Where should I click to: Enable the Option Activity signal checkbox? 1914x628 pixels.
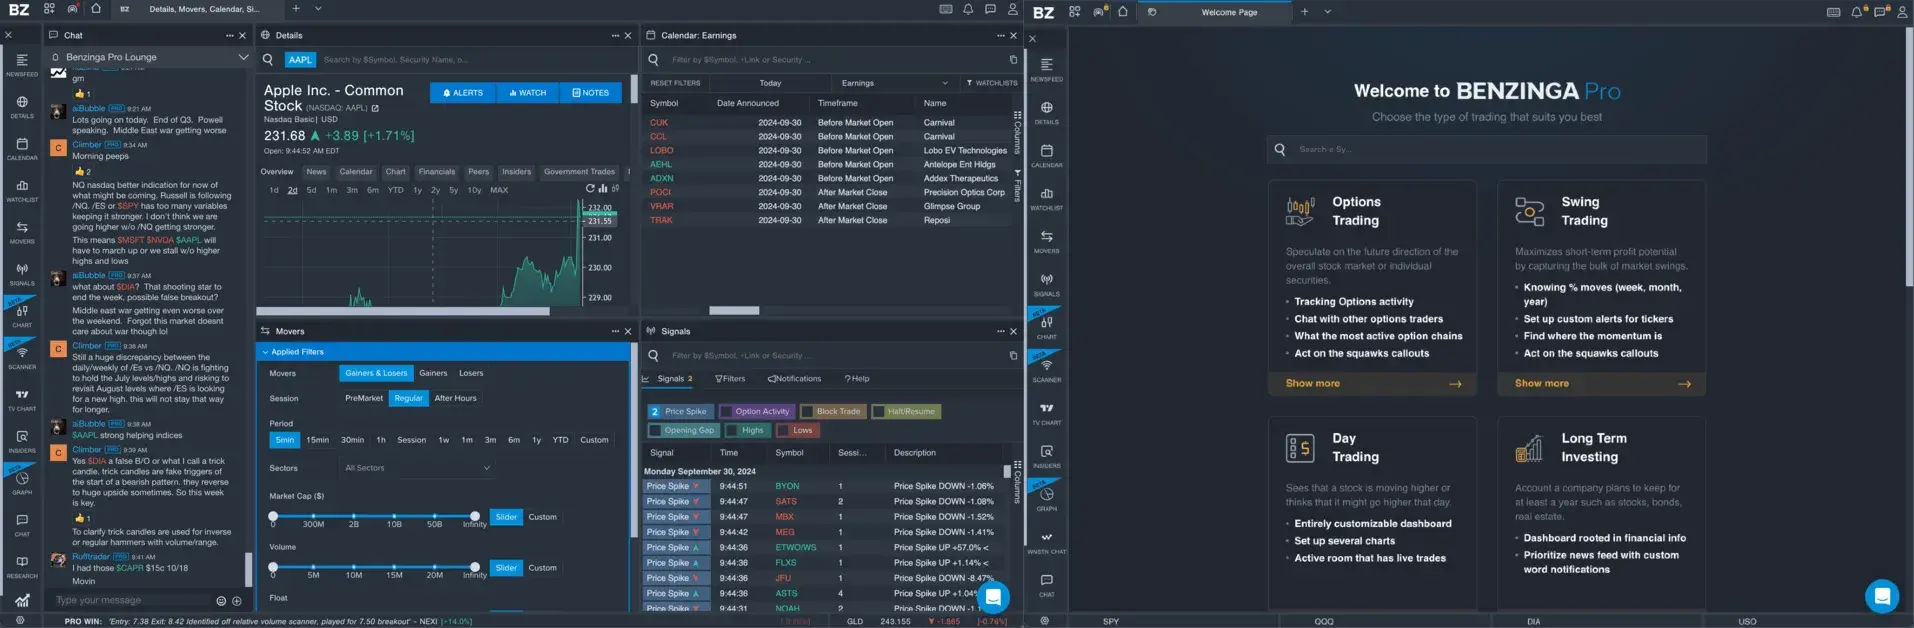coord(727,411)
